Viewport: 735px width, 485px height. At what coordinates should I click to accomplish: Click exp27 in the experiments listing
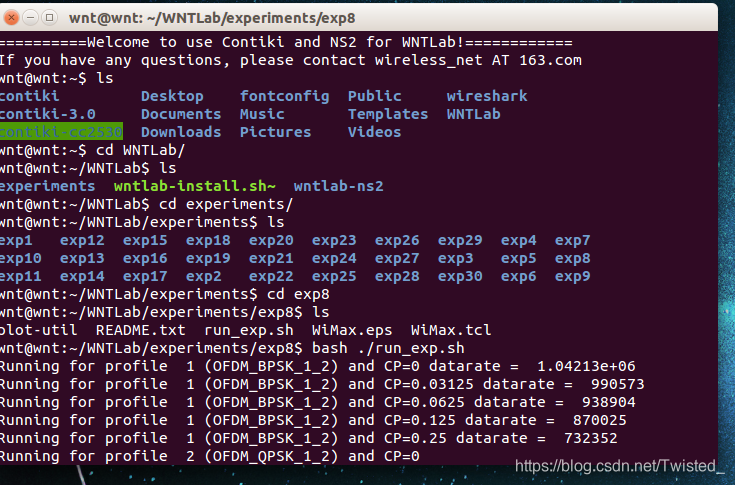coord(397,259)
